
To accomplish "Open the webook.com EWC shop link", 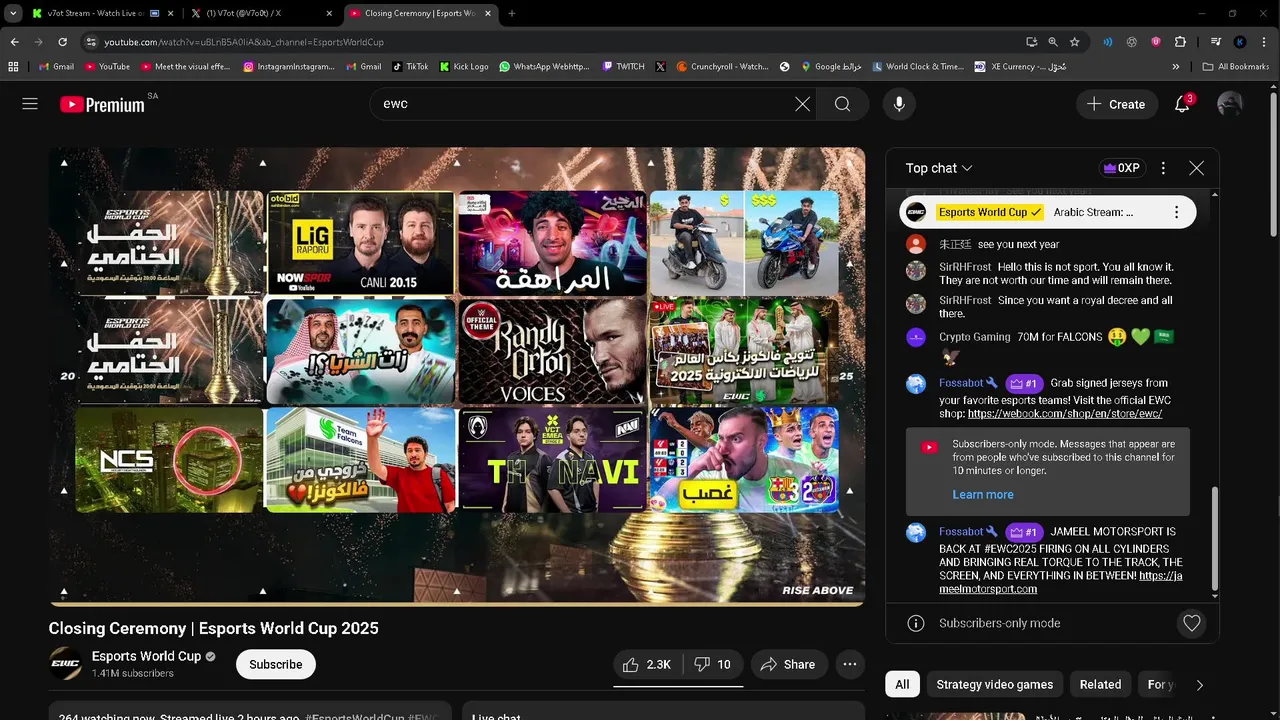I will 1065,413.
